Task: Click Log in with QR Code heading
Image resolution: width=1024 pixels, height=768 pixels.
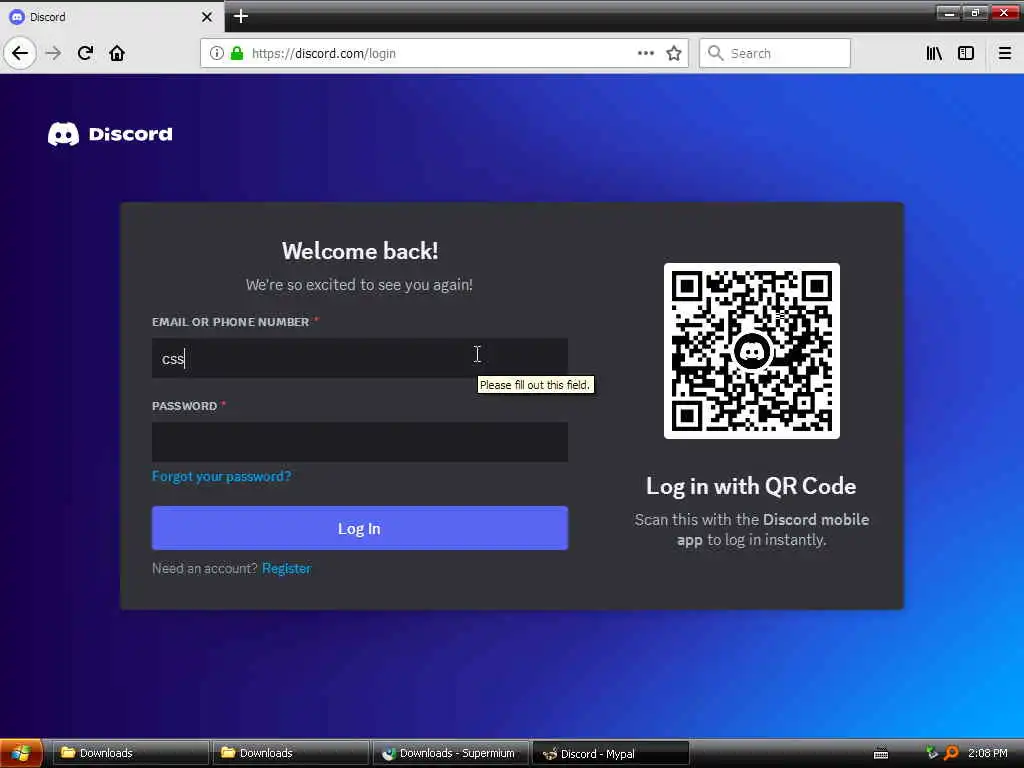Action: point(751,486)
